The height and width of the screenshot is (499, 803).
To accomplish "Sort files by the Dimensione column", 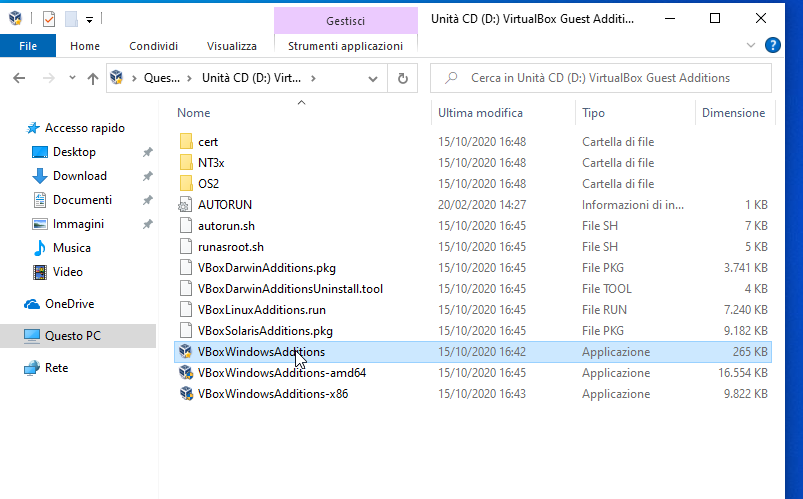I will click(x=733, y=113).
